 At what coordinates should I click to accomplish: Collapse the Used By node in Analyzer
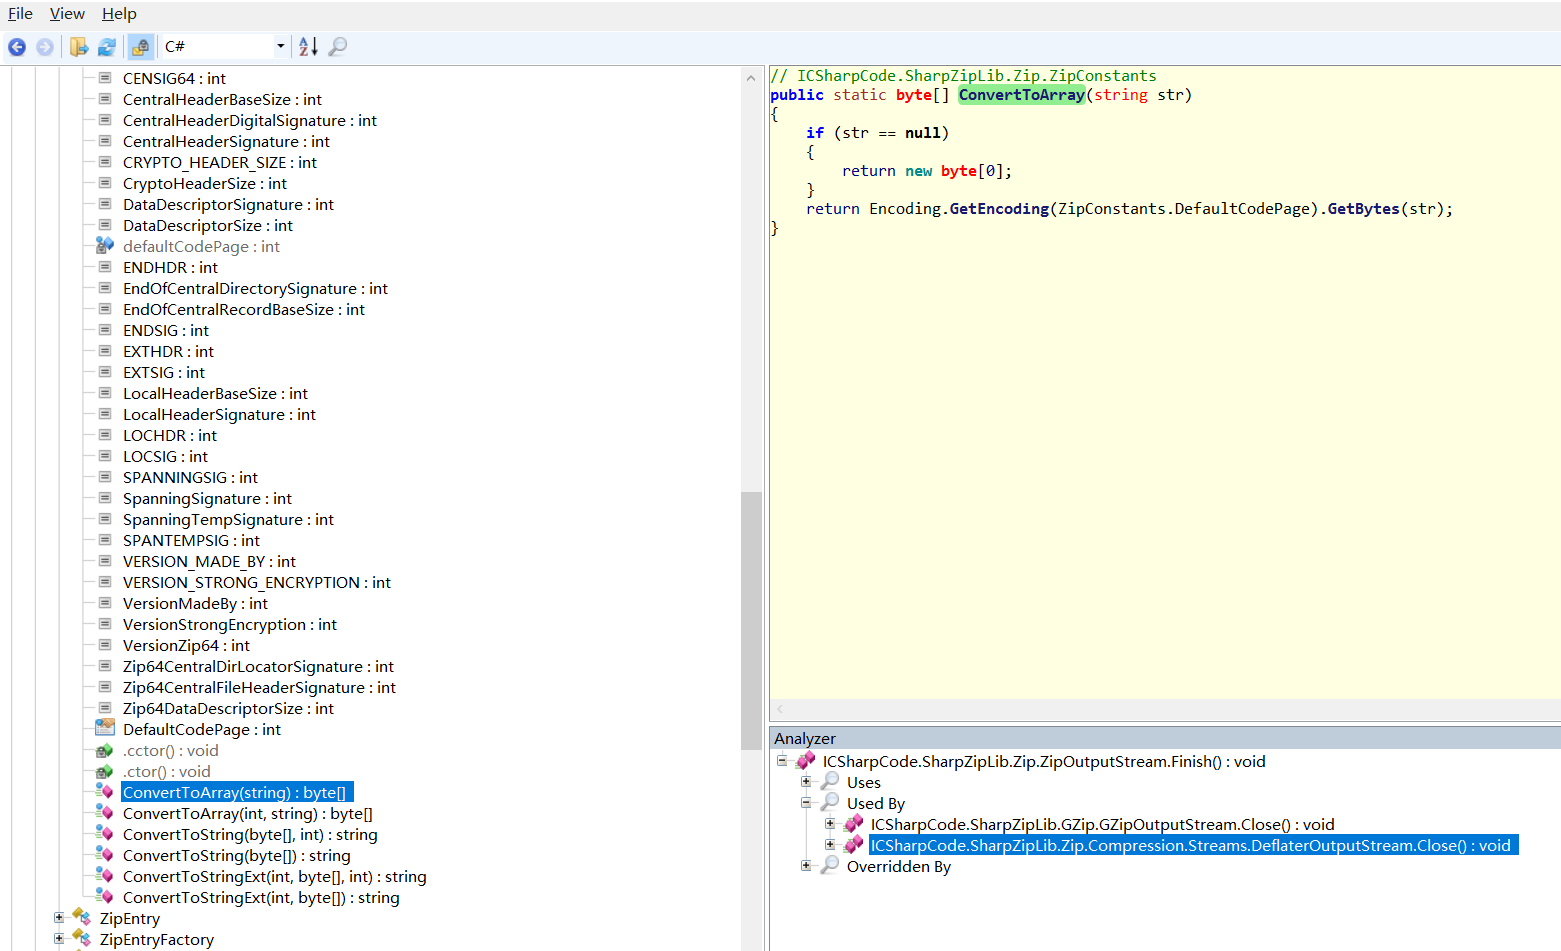(806, 803)
